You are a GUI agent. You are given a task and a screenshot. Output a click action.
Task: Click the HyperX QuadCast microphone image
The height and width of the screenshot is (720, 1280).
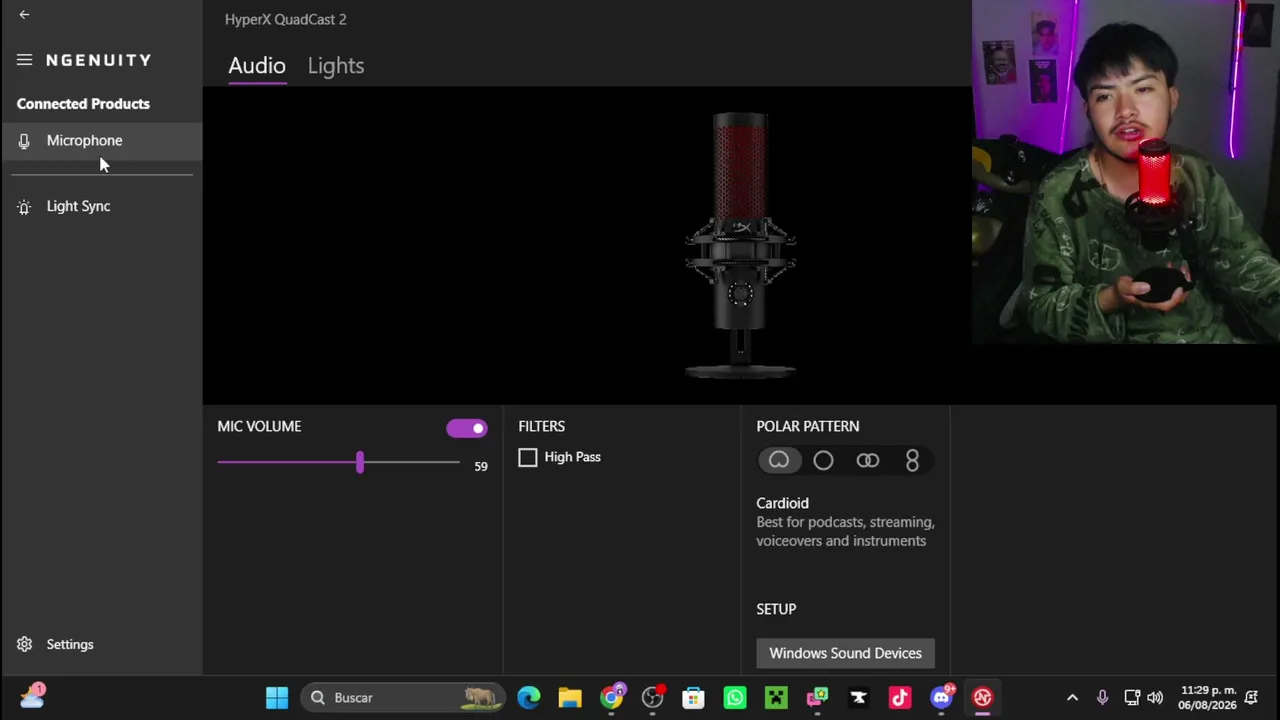tap(740, 246)
